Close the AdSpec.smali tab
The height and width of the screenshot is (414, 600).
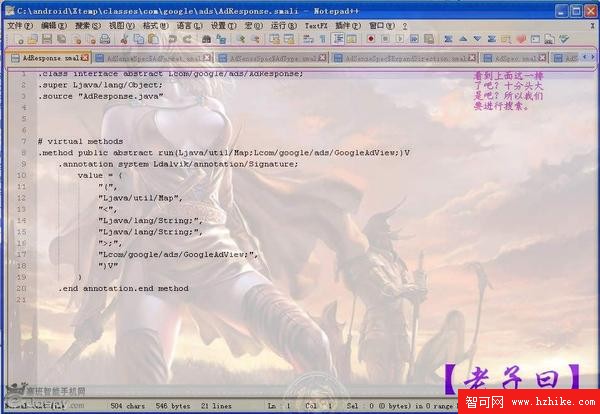[x=542, y=57]
